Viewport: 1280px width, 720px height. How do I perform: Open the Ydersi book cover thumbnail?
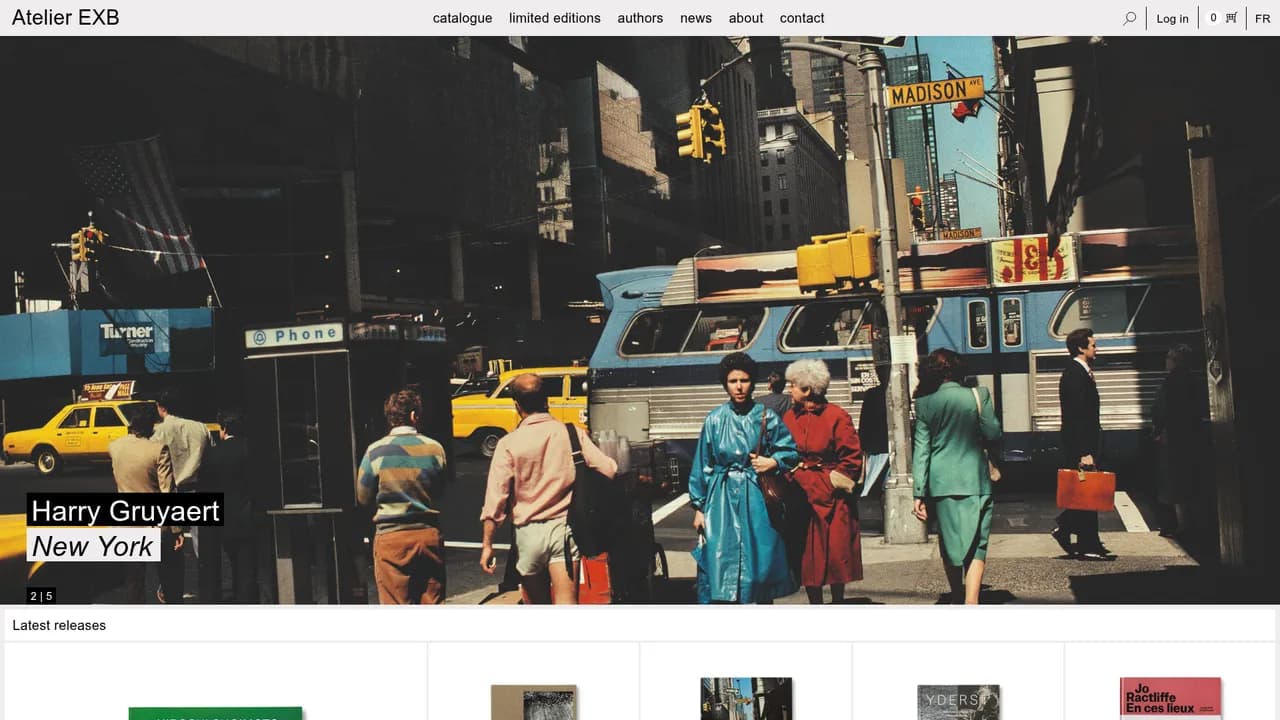959,702
